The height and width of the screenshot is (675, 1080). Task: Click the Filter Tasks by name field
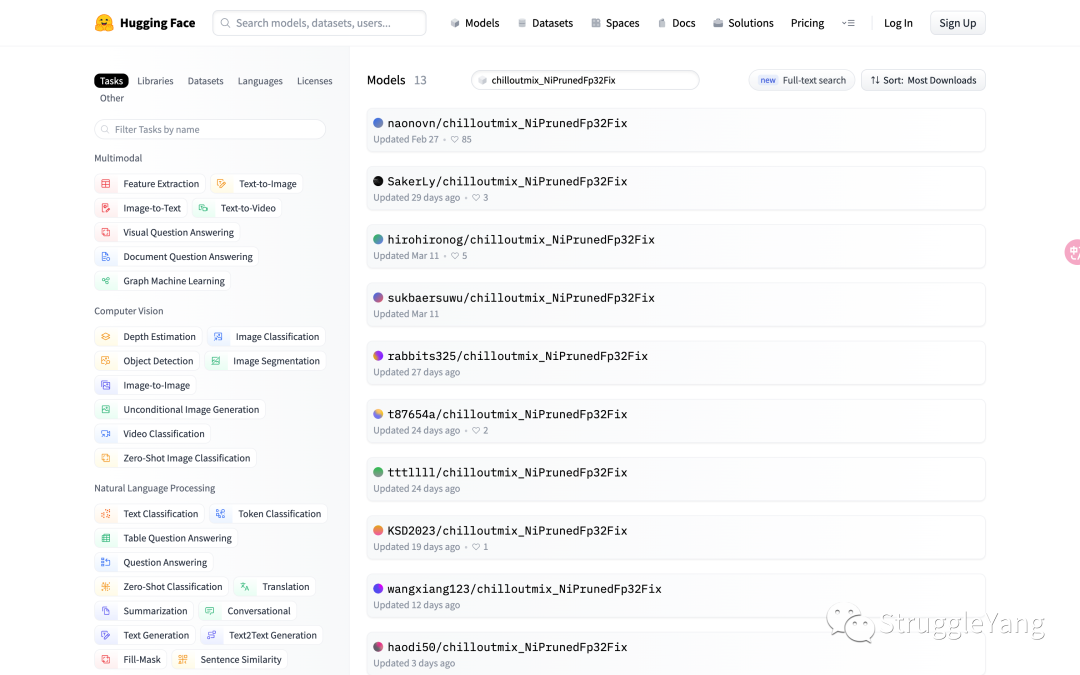click(210, 129)
